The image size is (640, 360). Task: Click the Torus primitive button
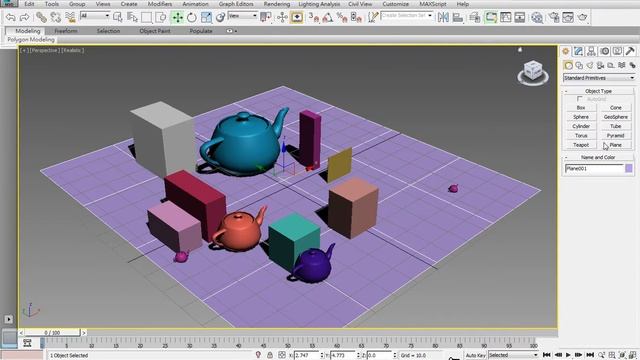(x=581, y=136)
